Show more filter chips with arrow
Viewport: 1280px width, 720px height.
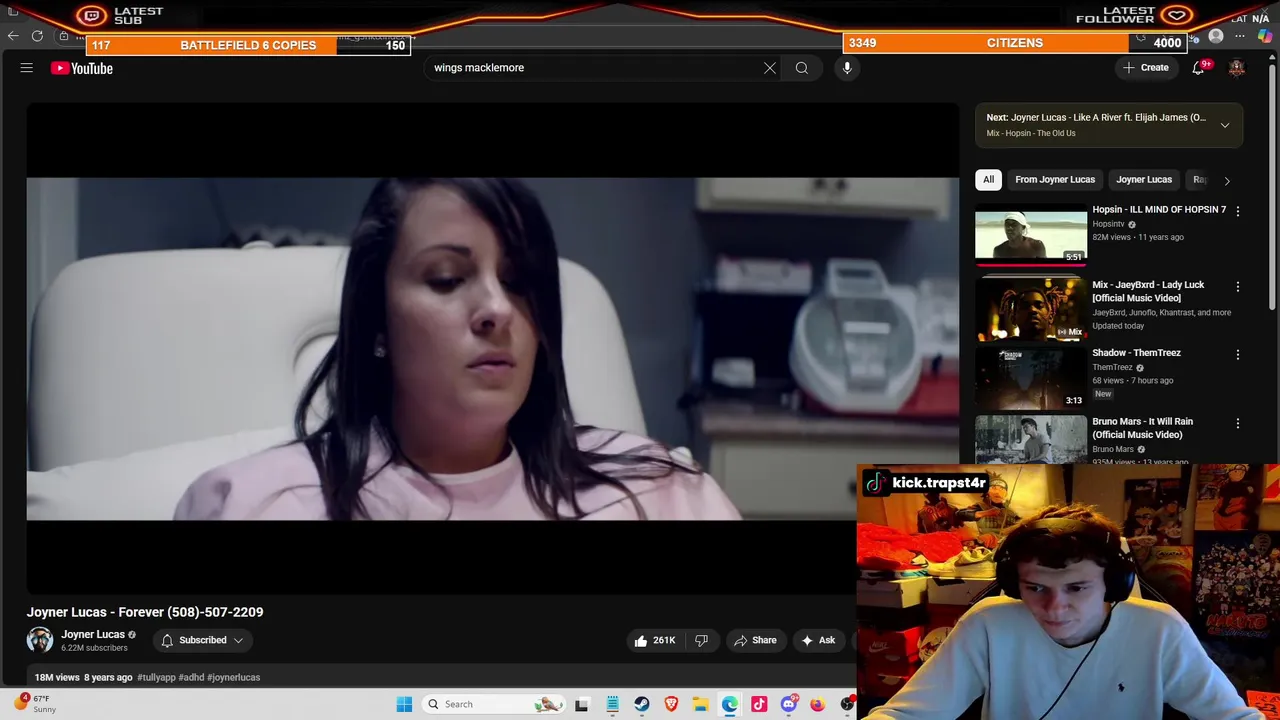[1227, 181]
